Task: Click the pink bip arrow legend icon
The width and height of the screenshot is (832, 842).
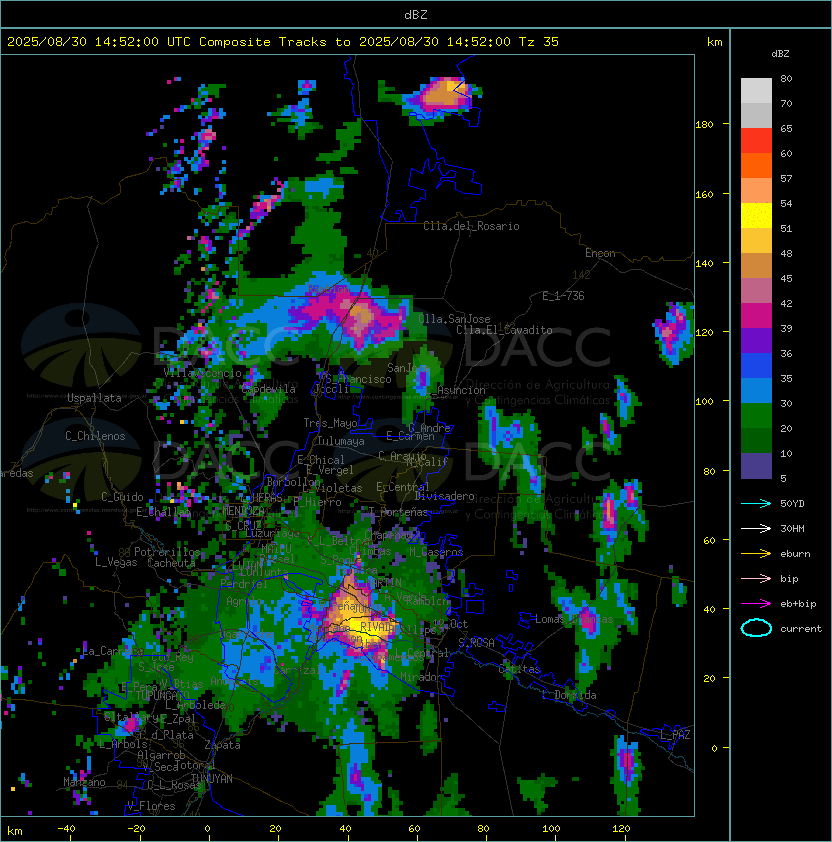Action: tap(756, 579)
